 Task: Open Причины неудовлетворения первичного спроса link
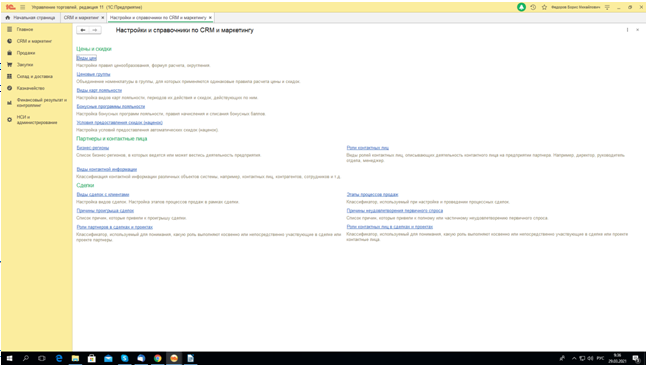click(x=395, y=210)
